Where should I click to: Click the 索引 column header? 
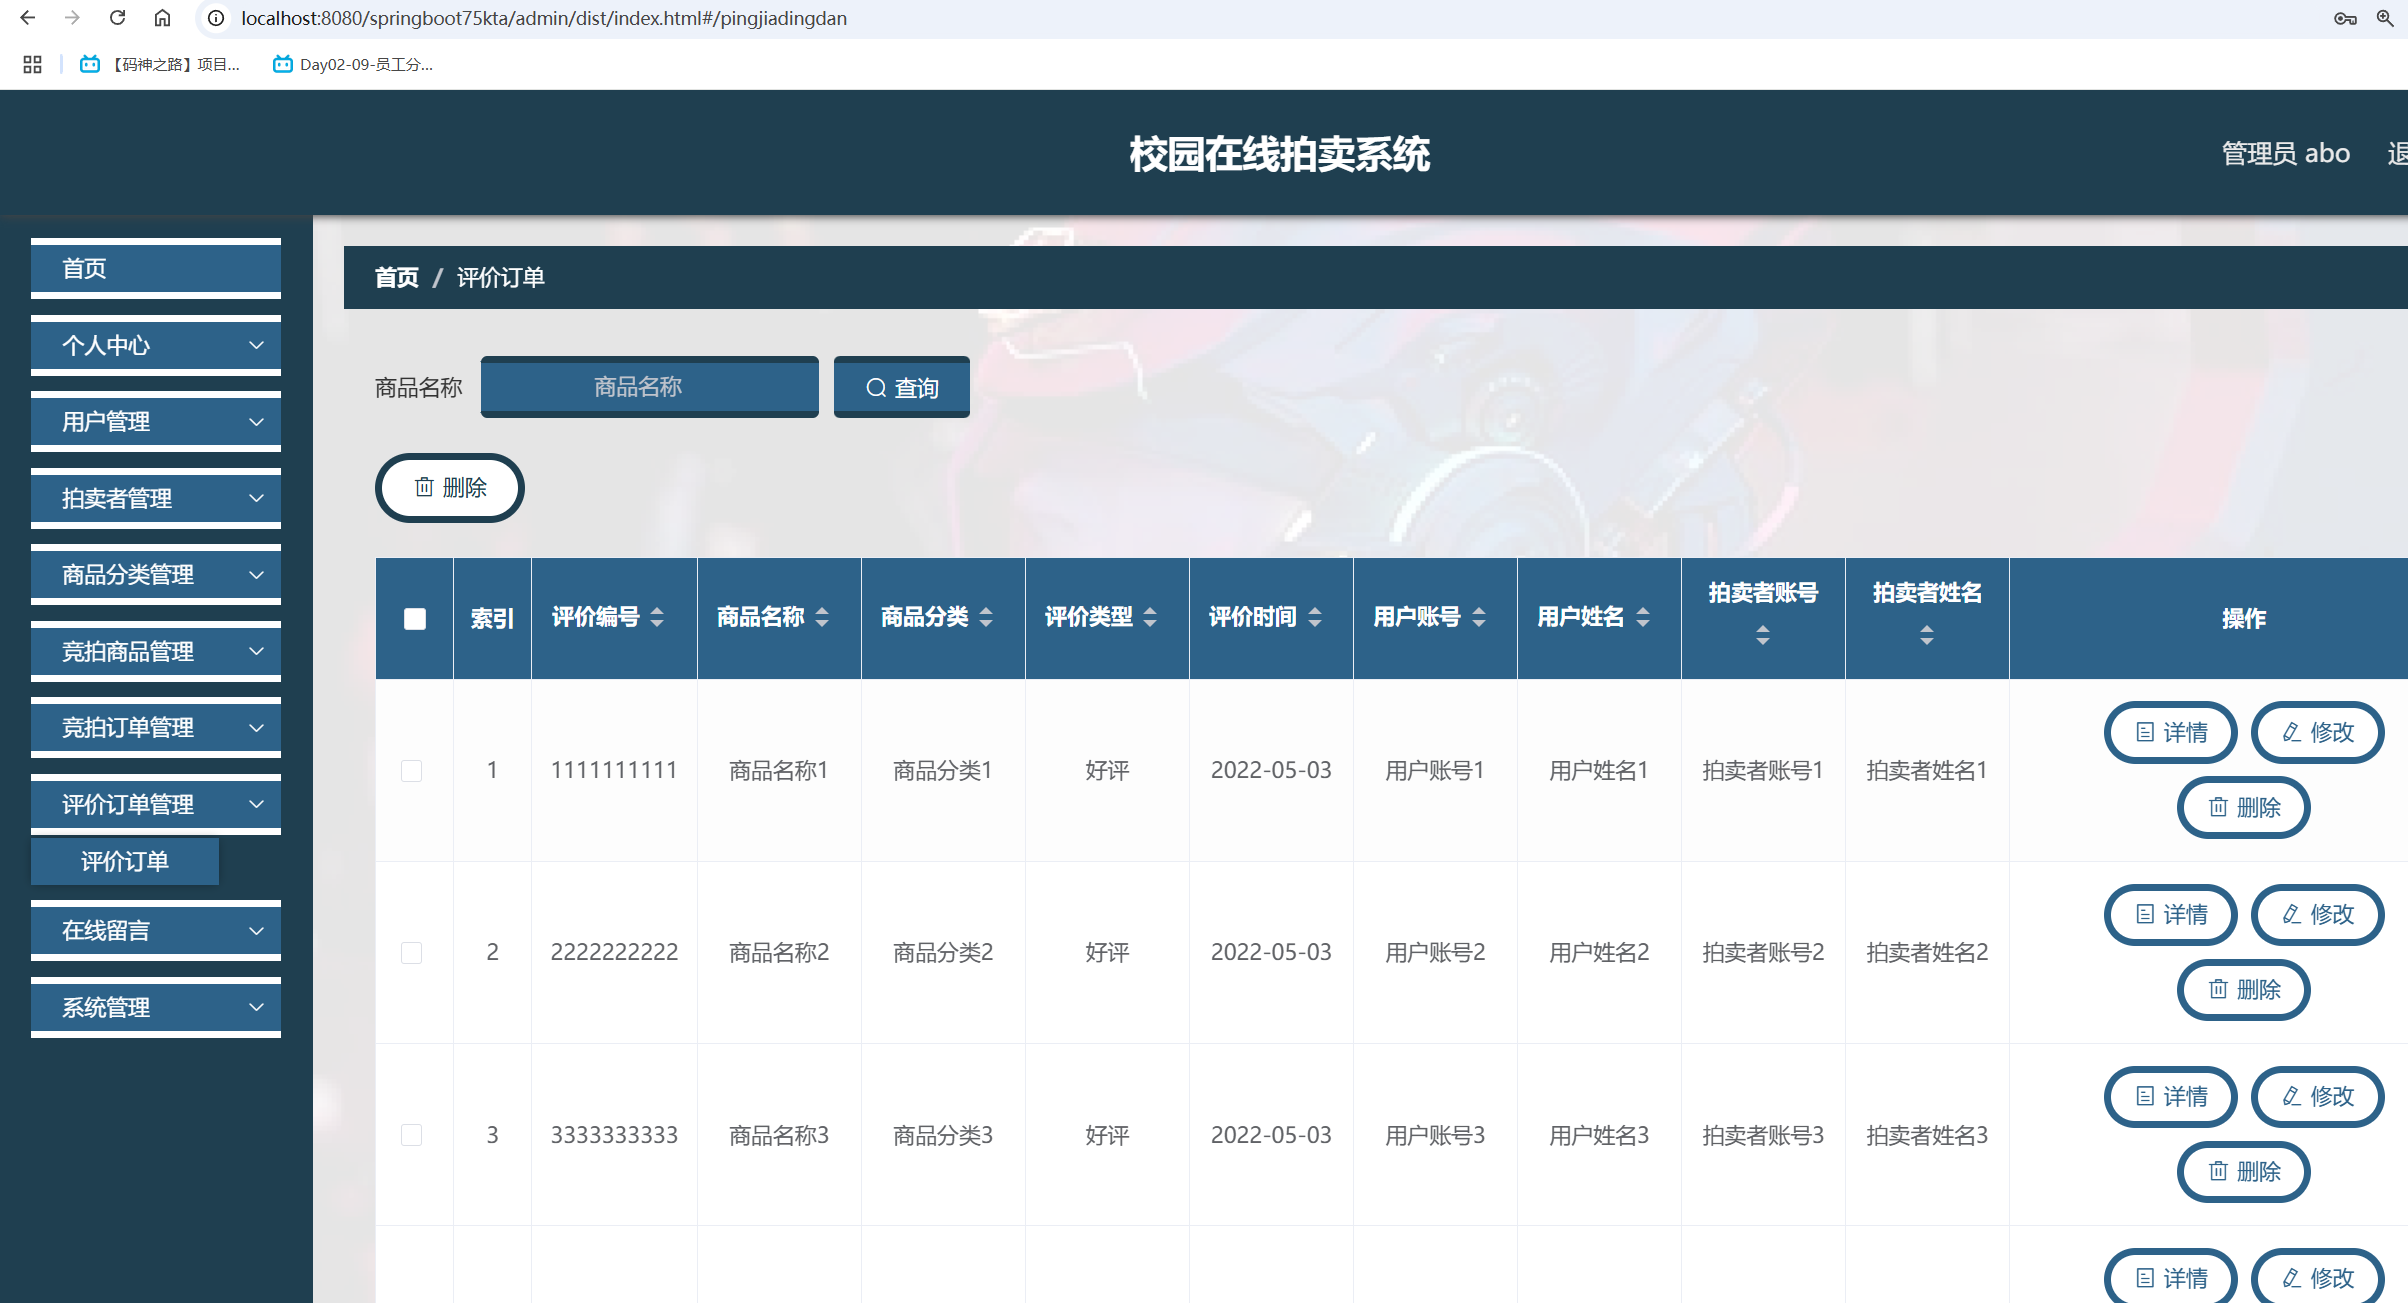[x=492, y=619]
